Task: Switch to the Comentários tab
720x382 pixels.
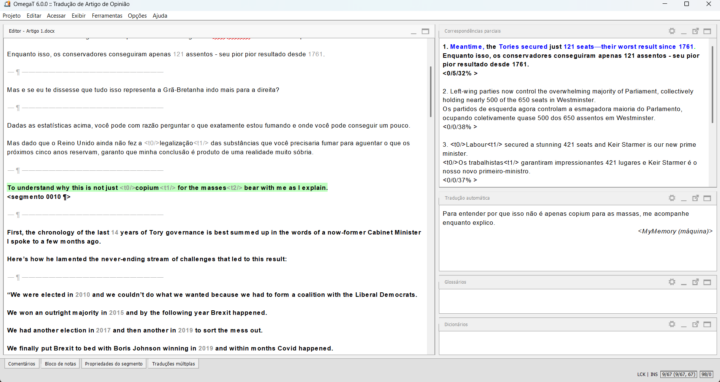Action: 21,364
